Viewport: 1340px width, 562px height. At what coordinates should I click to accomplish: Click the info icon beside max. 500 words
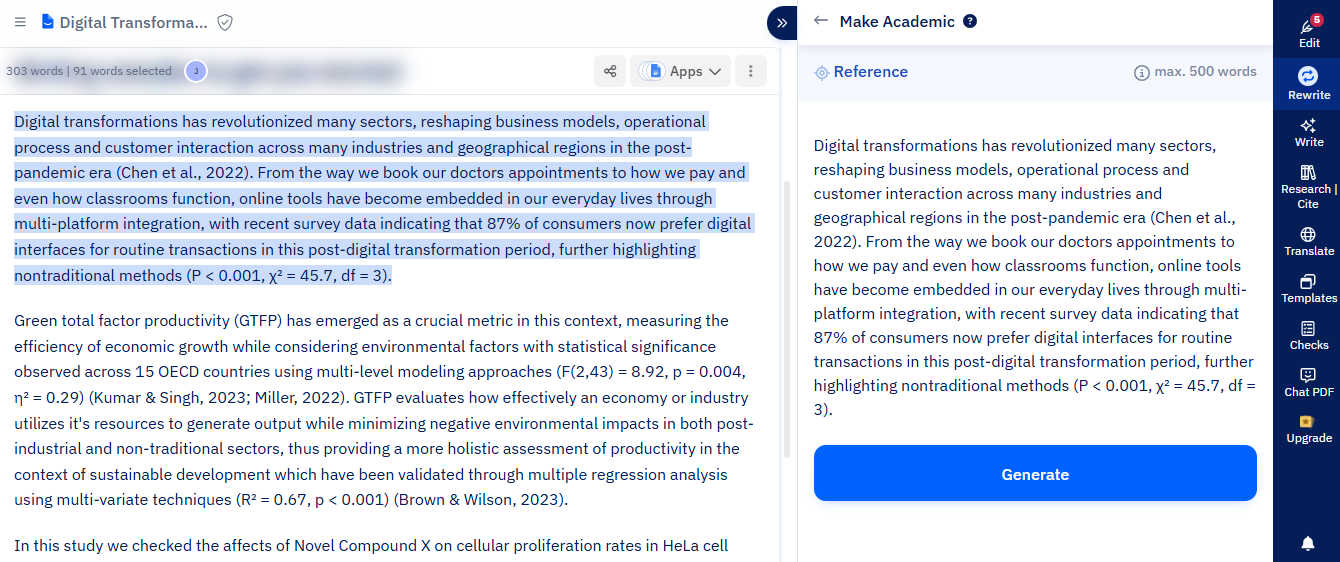(x=1141, y=72)
